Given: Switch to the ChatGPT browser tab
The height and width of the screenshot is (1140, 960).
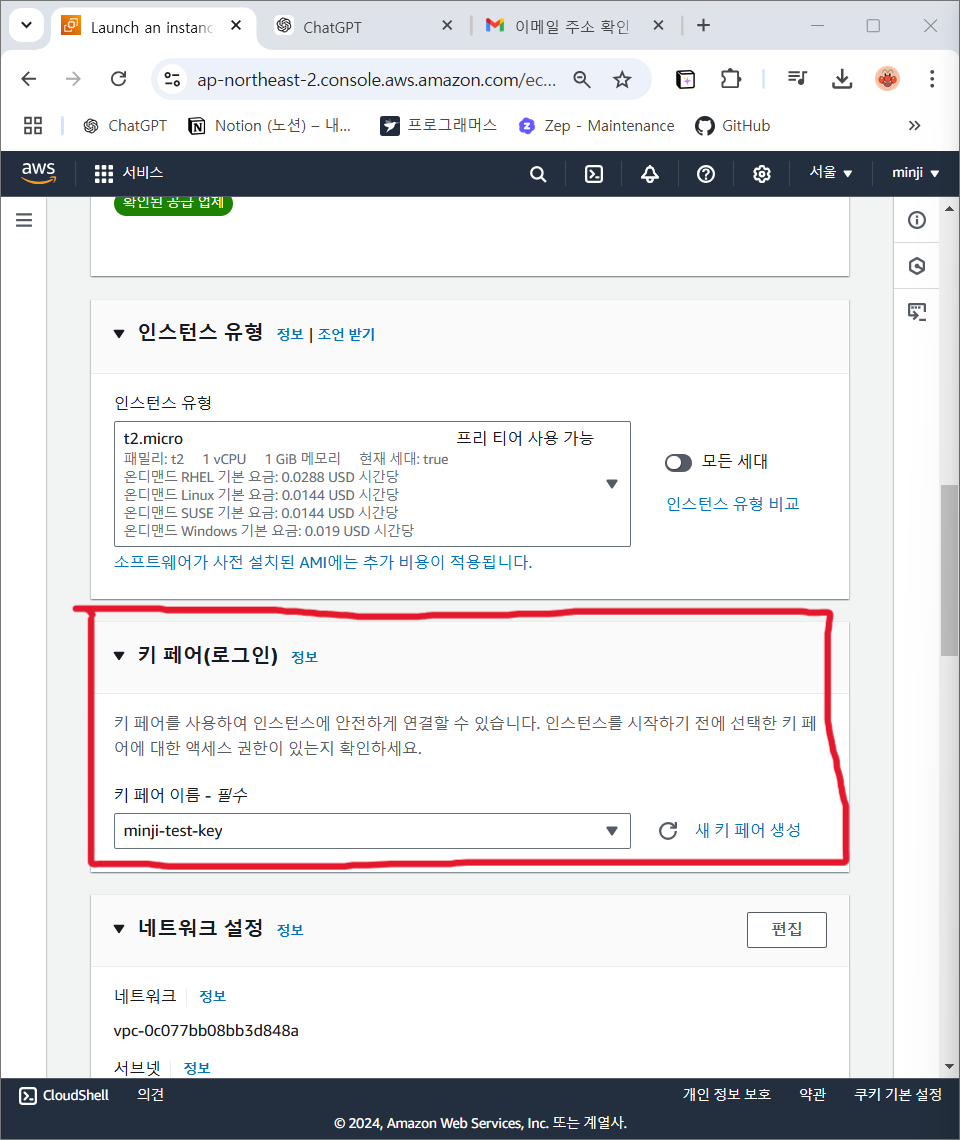Looking at the screenshot, I should tap(364, 27).
